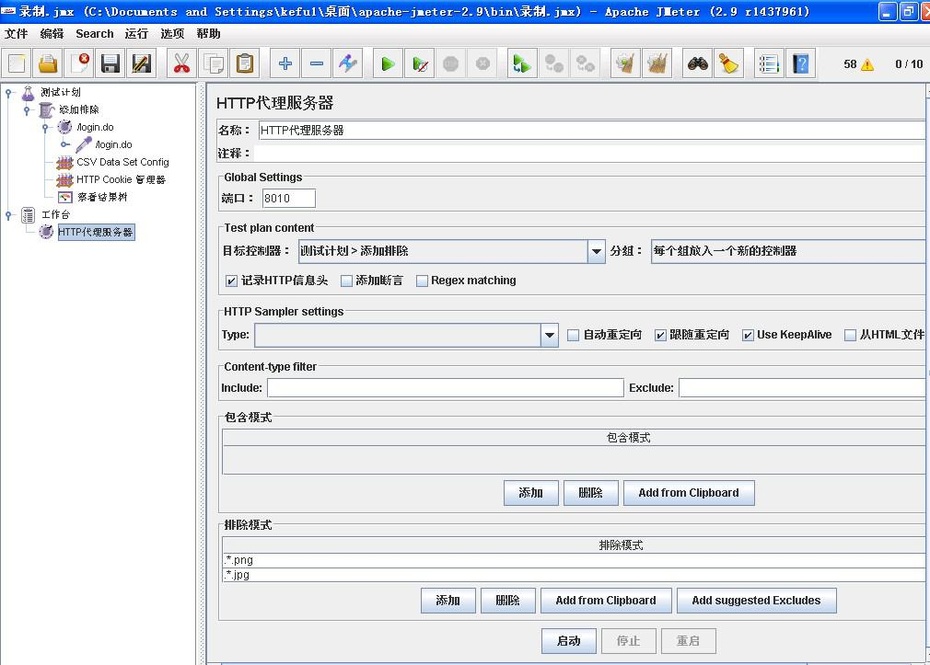This screenshot has width=930, height=665.
Task: Start the test with green play icon
Action: click(388, 63)
